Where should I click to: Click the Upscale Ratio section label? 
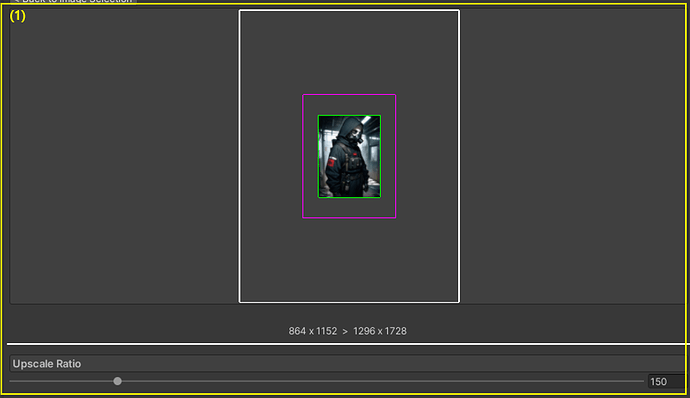[47, 364]
